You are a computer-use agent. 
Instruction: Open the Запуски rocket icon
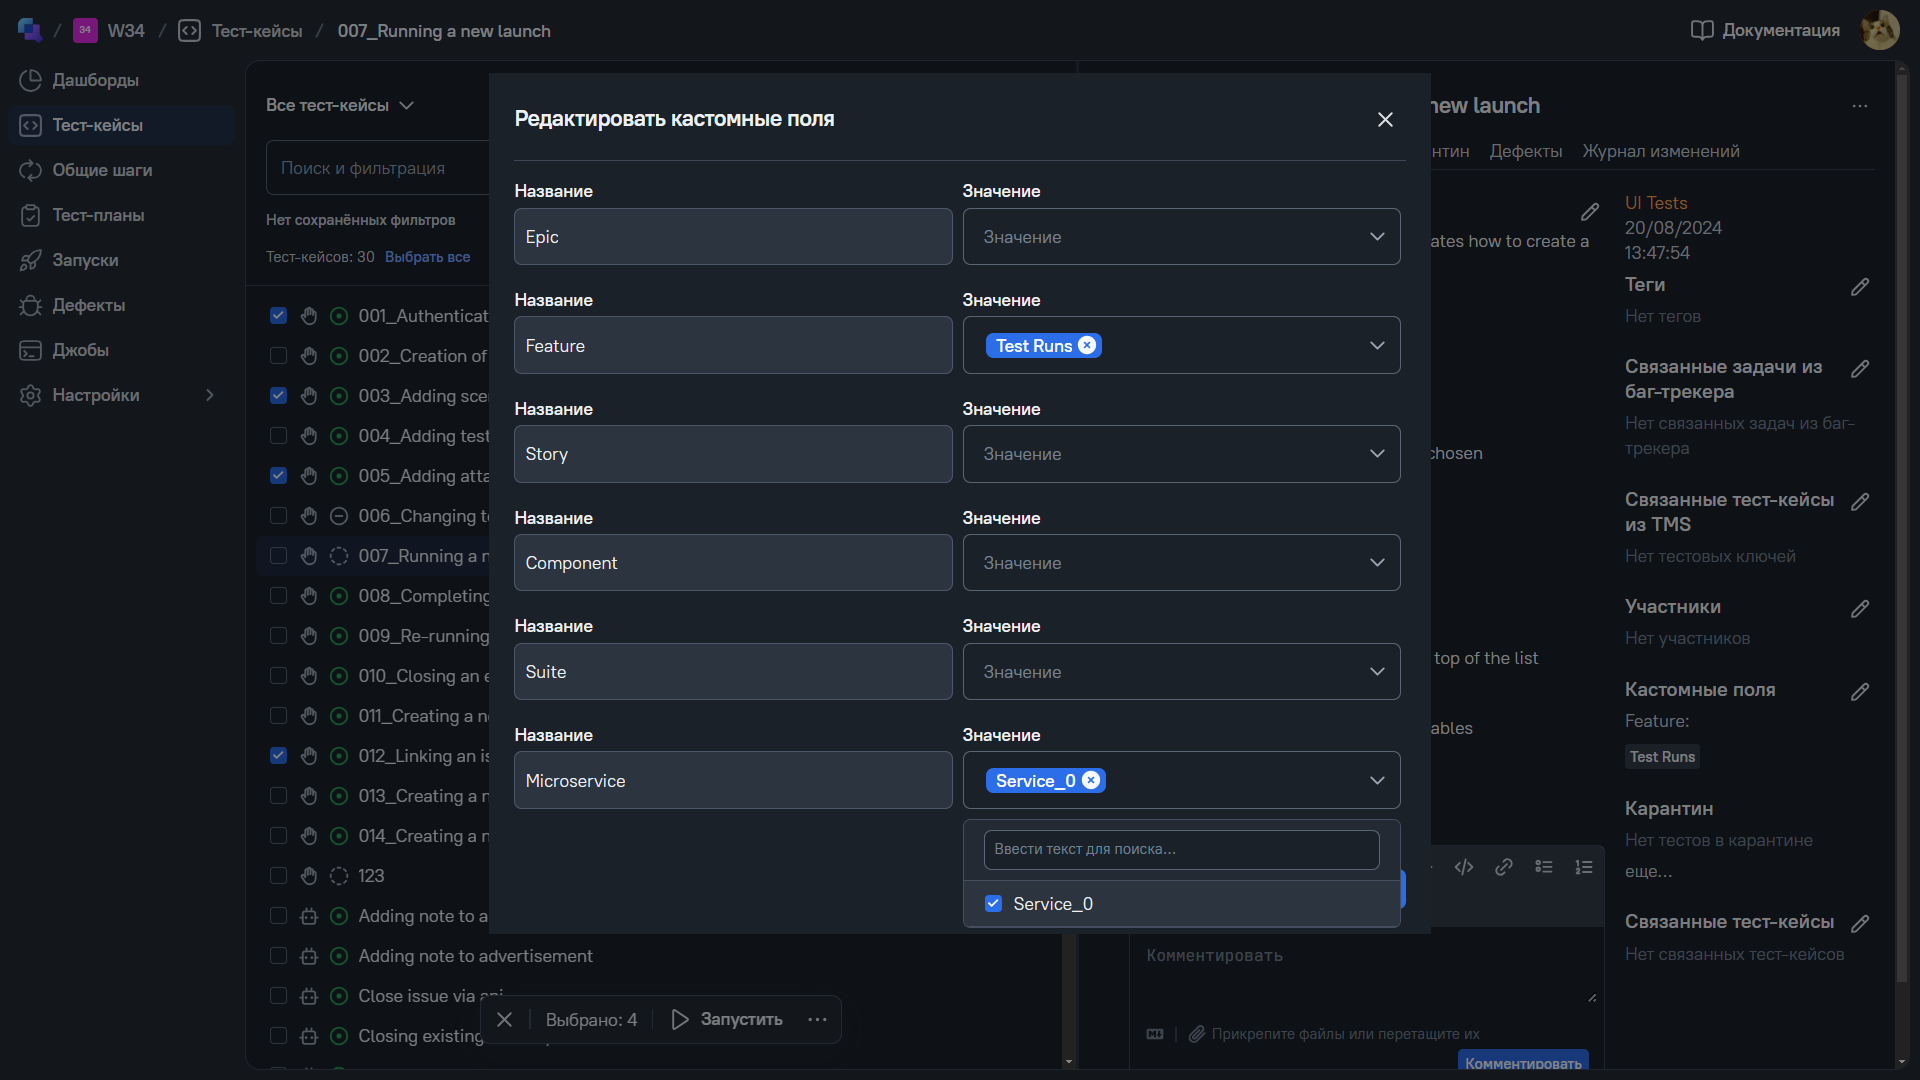[31, 260]
